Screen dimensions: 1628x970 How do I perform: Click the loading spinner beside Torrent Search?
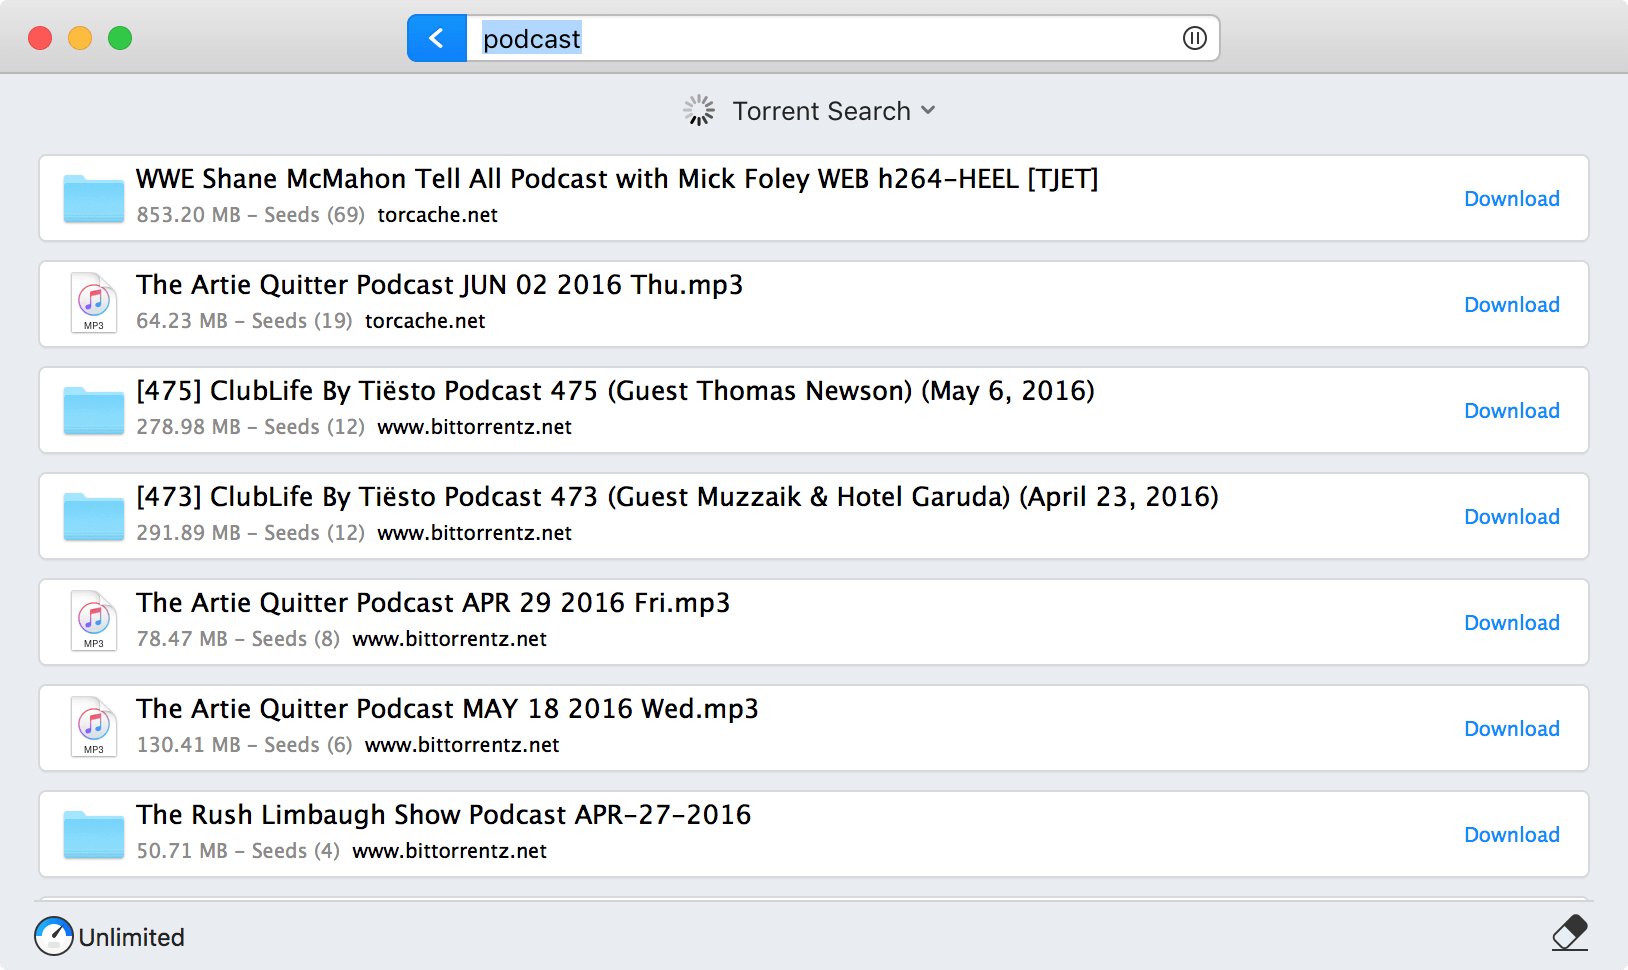tap(699, 110)
